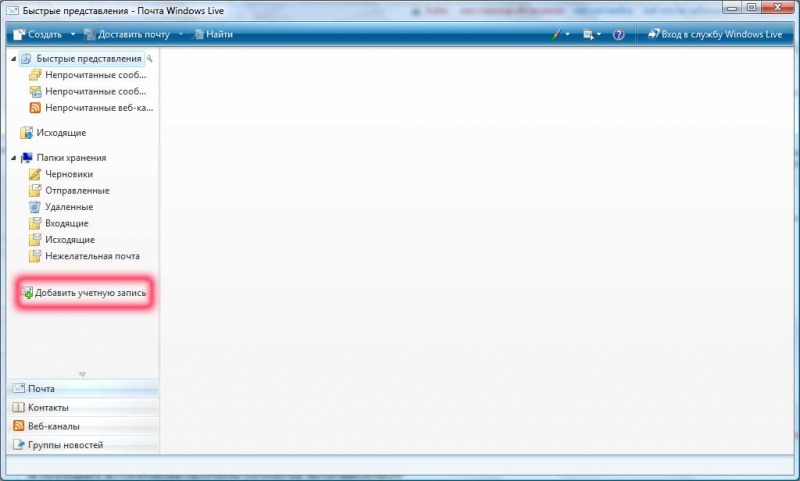Click Доставить почту to sync mail
The height and width of the screenshot is (481, 800).
click(132, 34)
